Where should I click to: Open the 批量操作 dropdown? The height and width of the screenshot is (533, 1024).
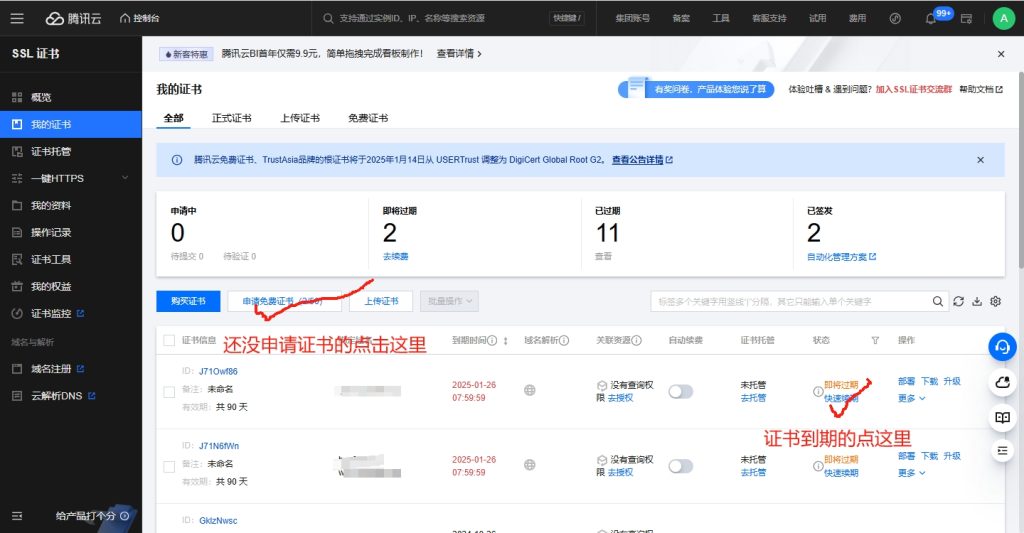click(449, 301)
